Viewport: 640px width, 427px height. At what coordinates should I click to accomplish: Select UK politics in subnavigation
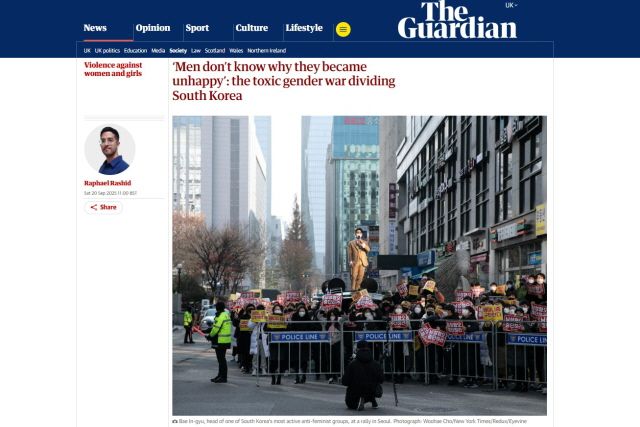click(107, 51)
